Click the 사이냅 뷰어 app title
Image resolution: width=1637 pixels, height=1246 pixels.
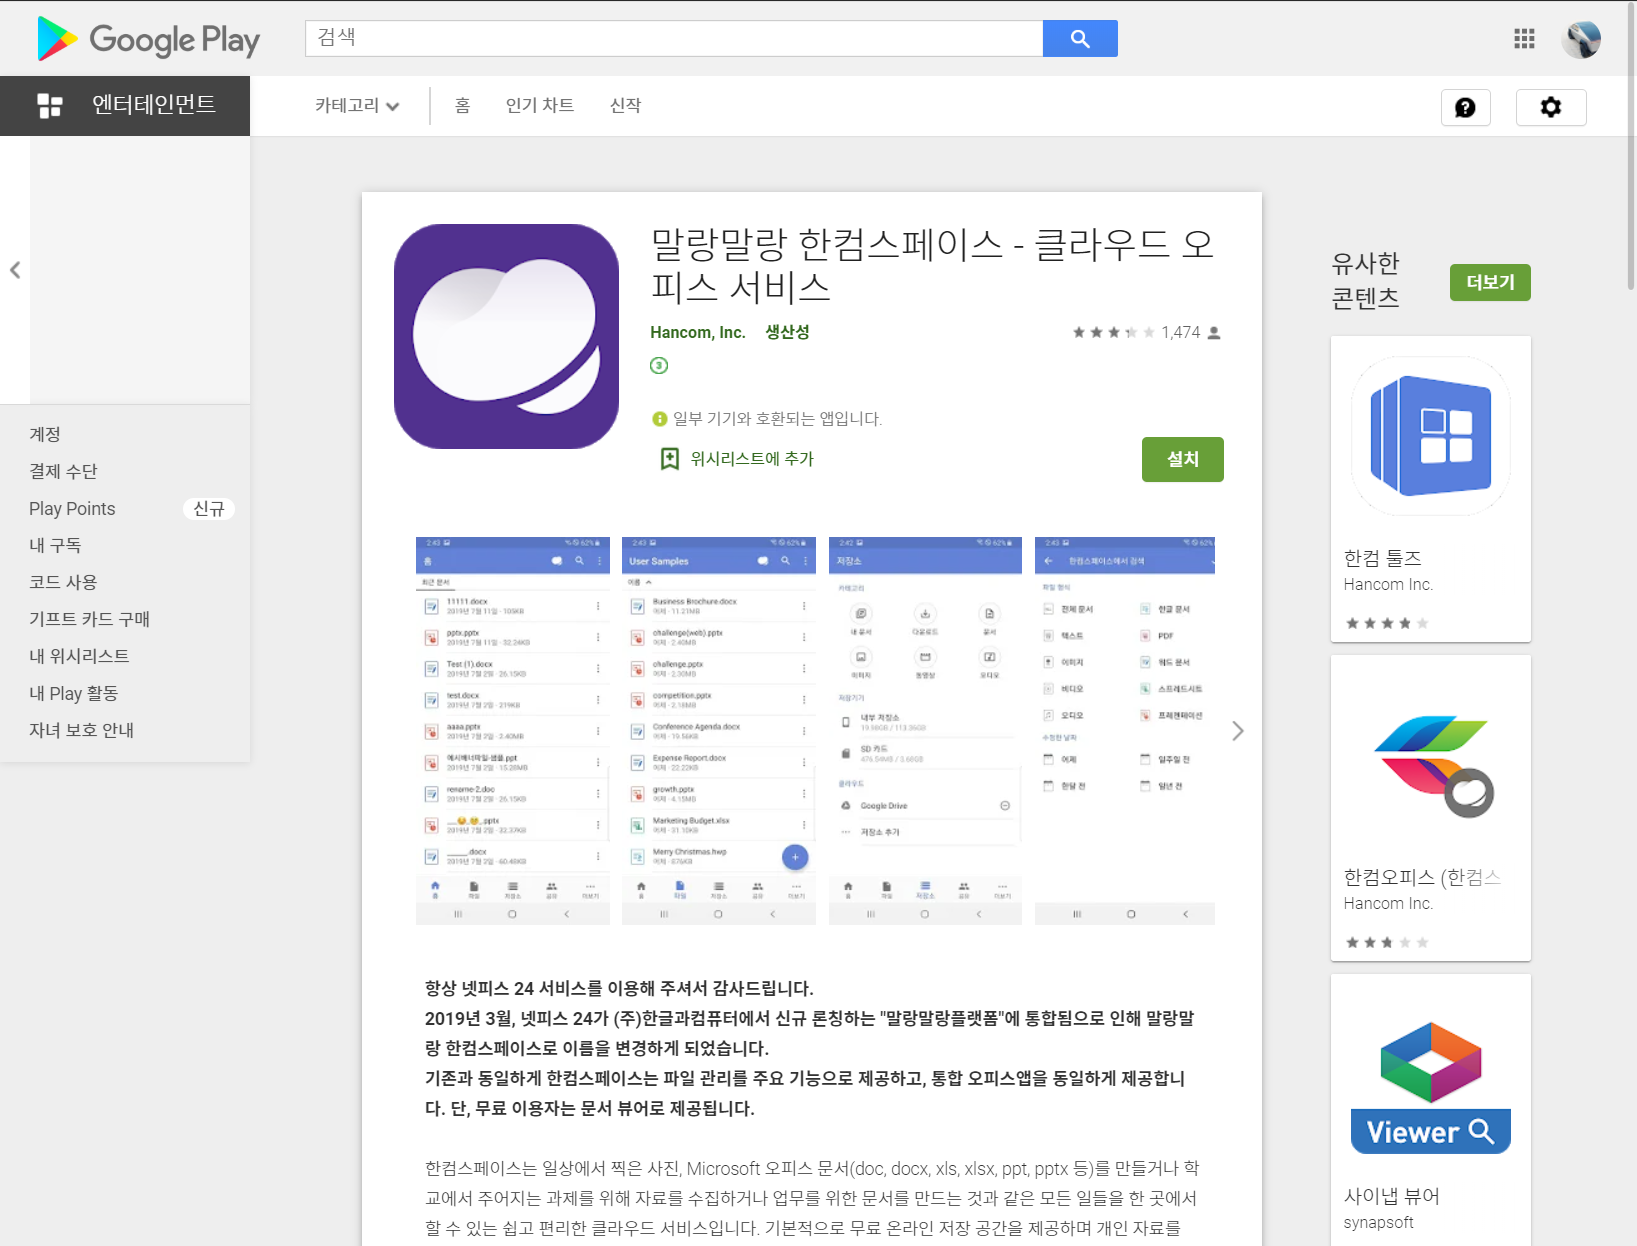click(x=1391, y=1196)
